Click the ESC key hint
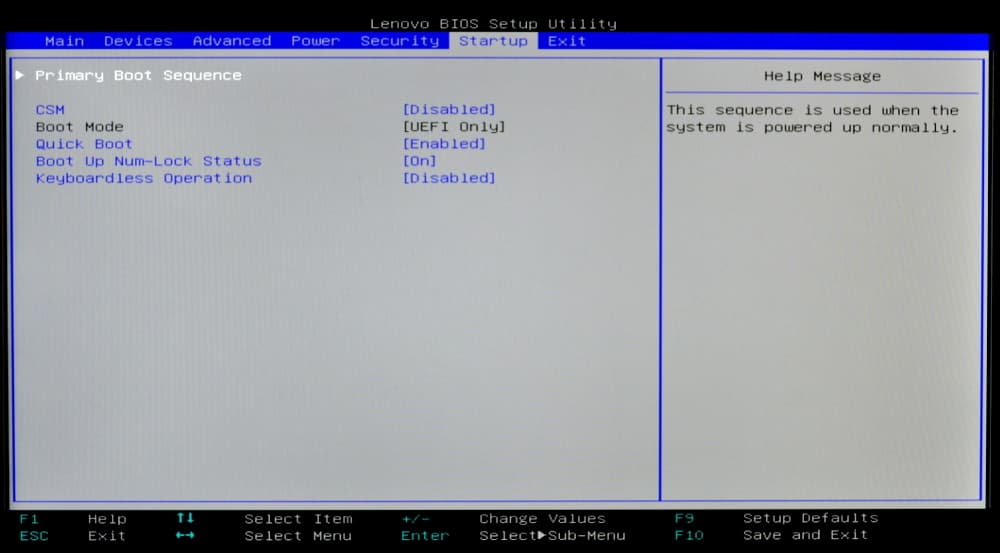 tap(34, 536)
